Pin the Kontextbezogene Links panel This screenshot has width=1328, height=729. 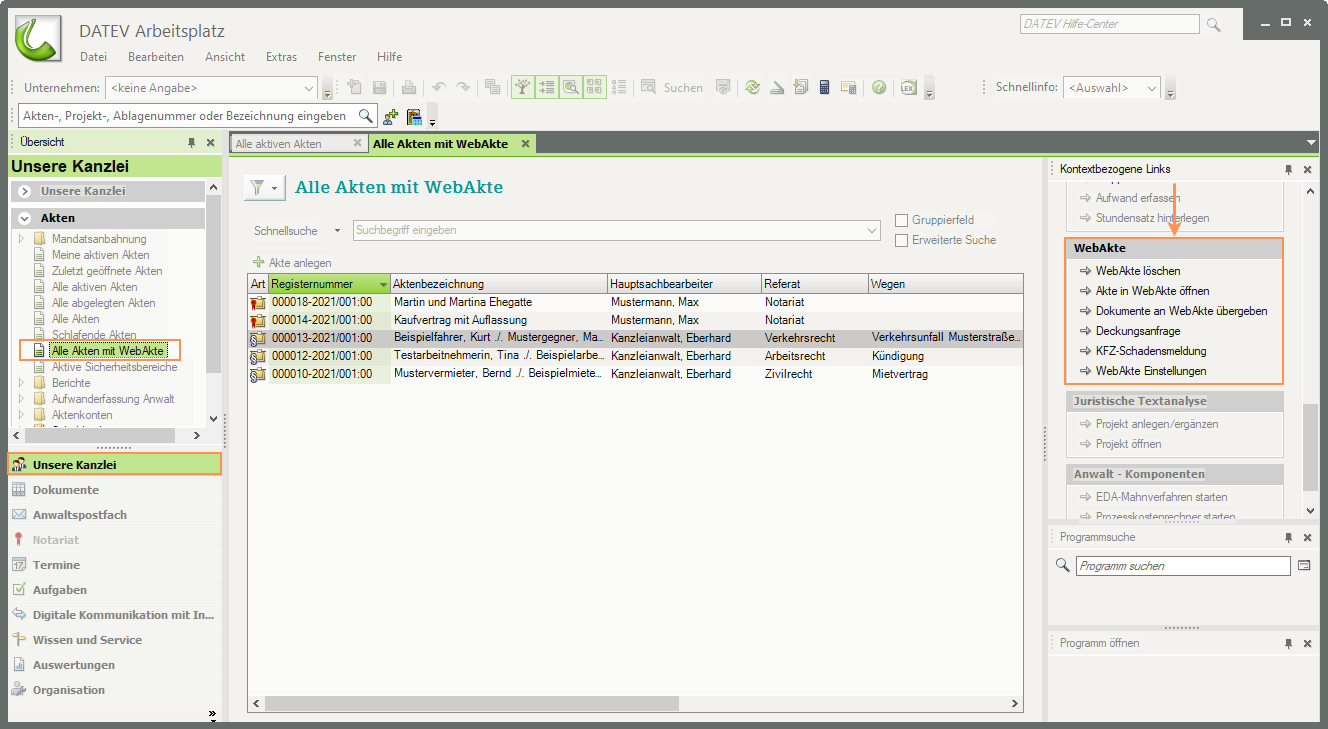[1289, 170]
